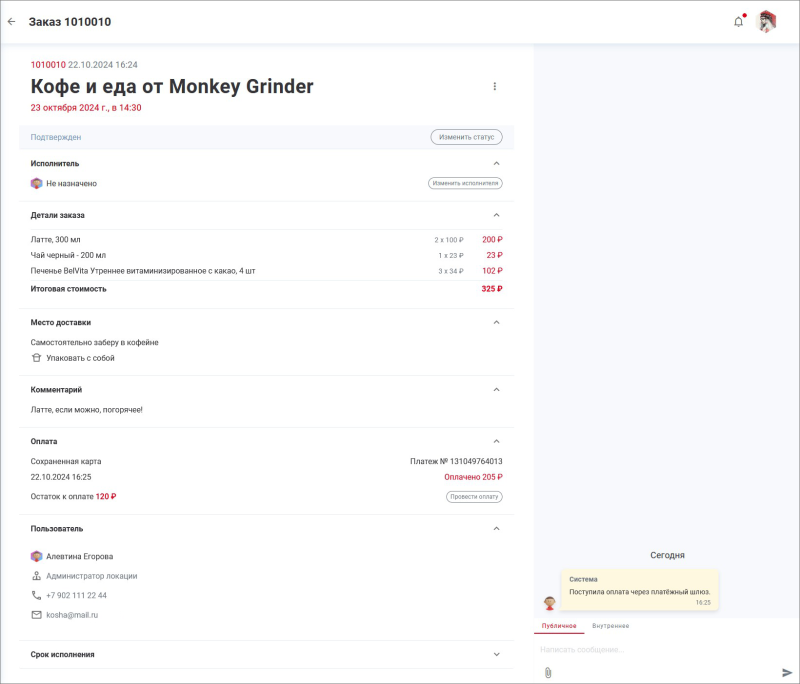800x684 pixels.
Task: Click the send message arrow icon
Action: click(x=787, y=672)
